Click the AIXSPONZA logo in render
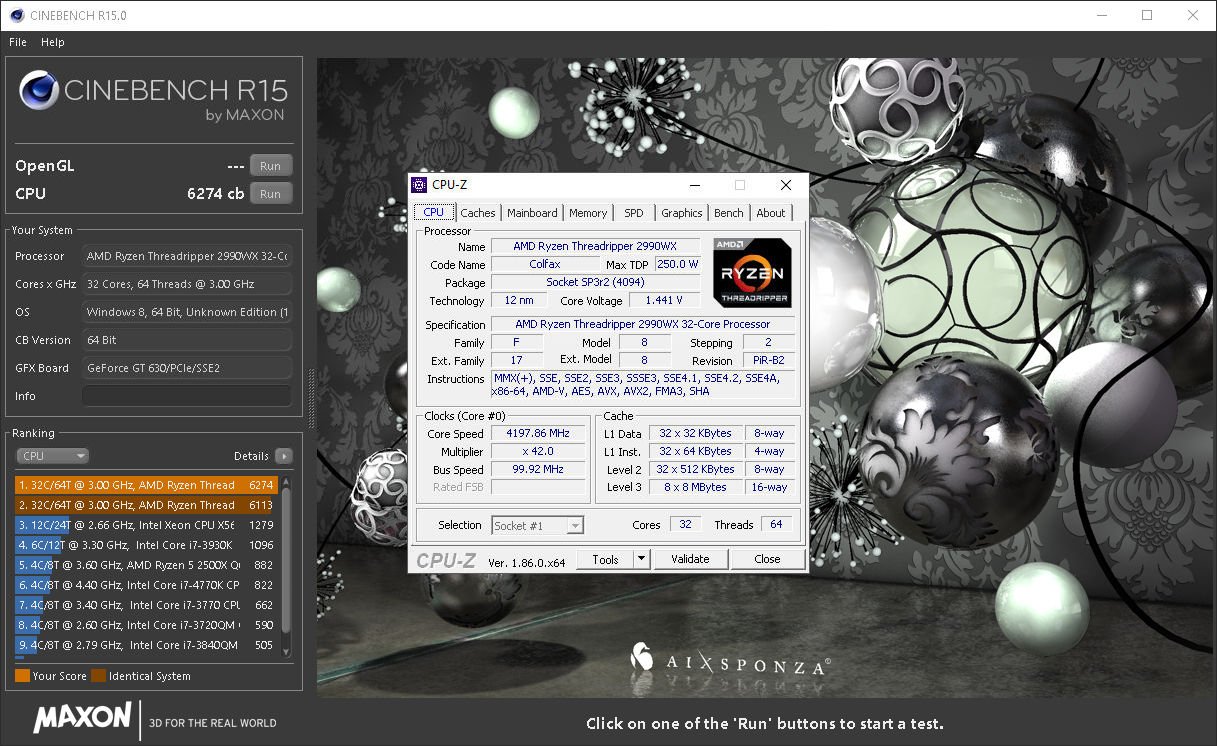Screen dimensions: 1217x746 point(730,660)
